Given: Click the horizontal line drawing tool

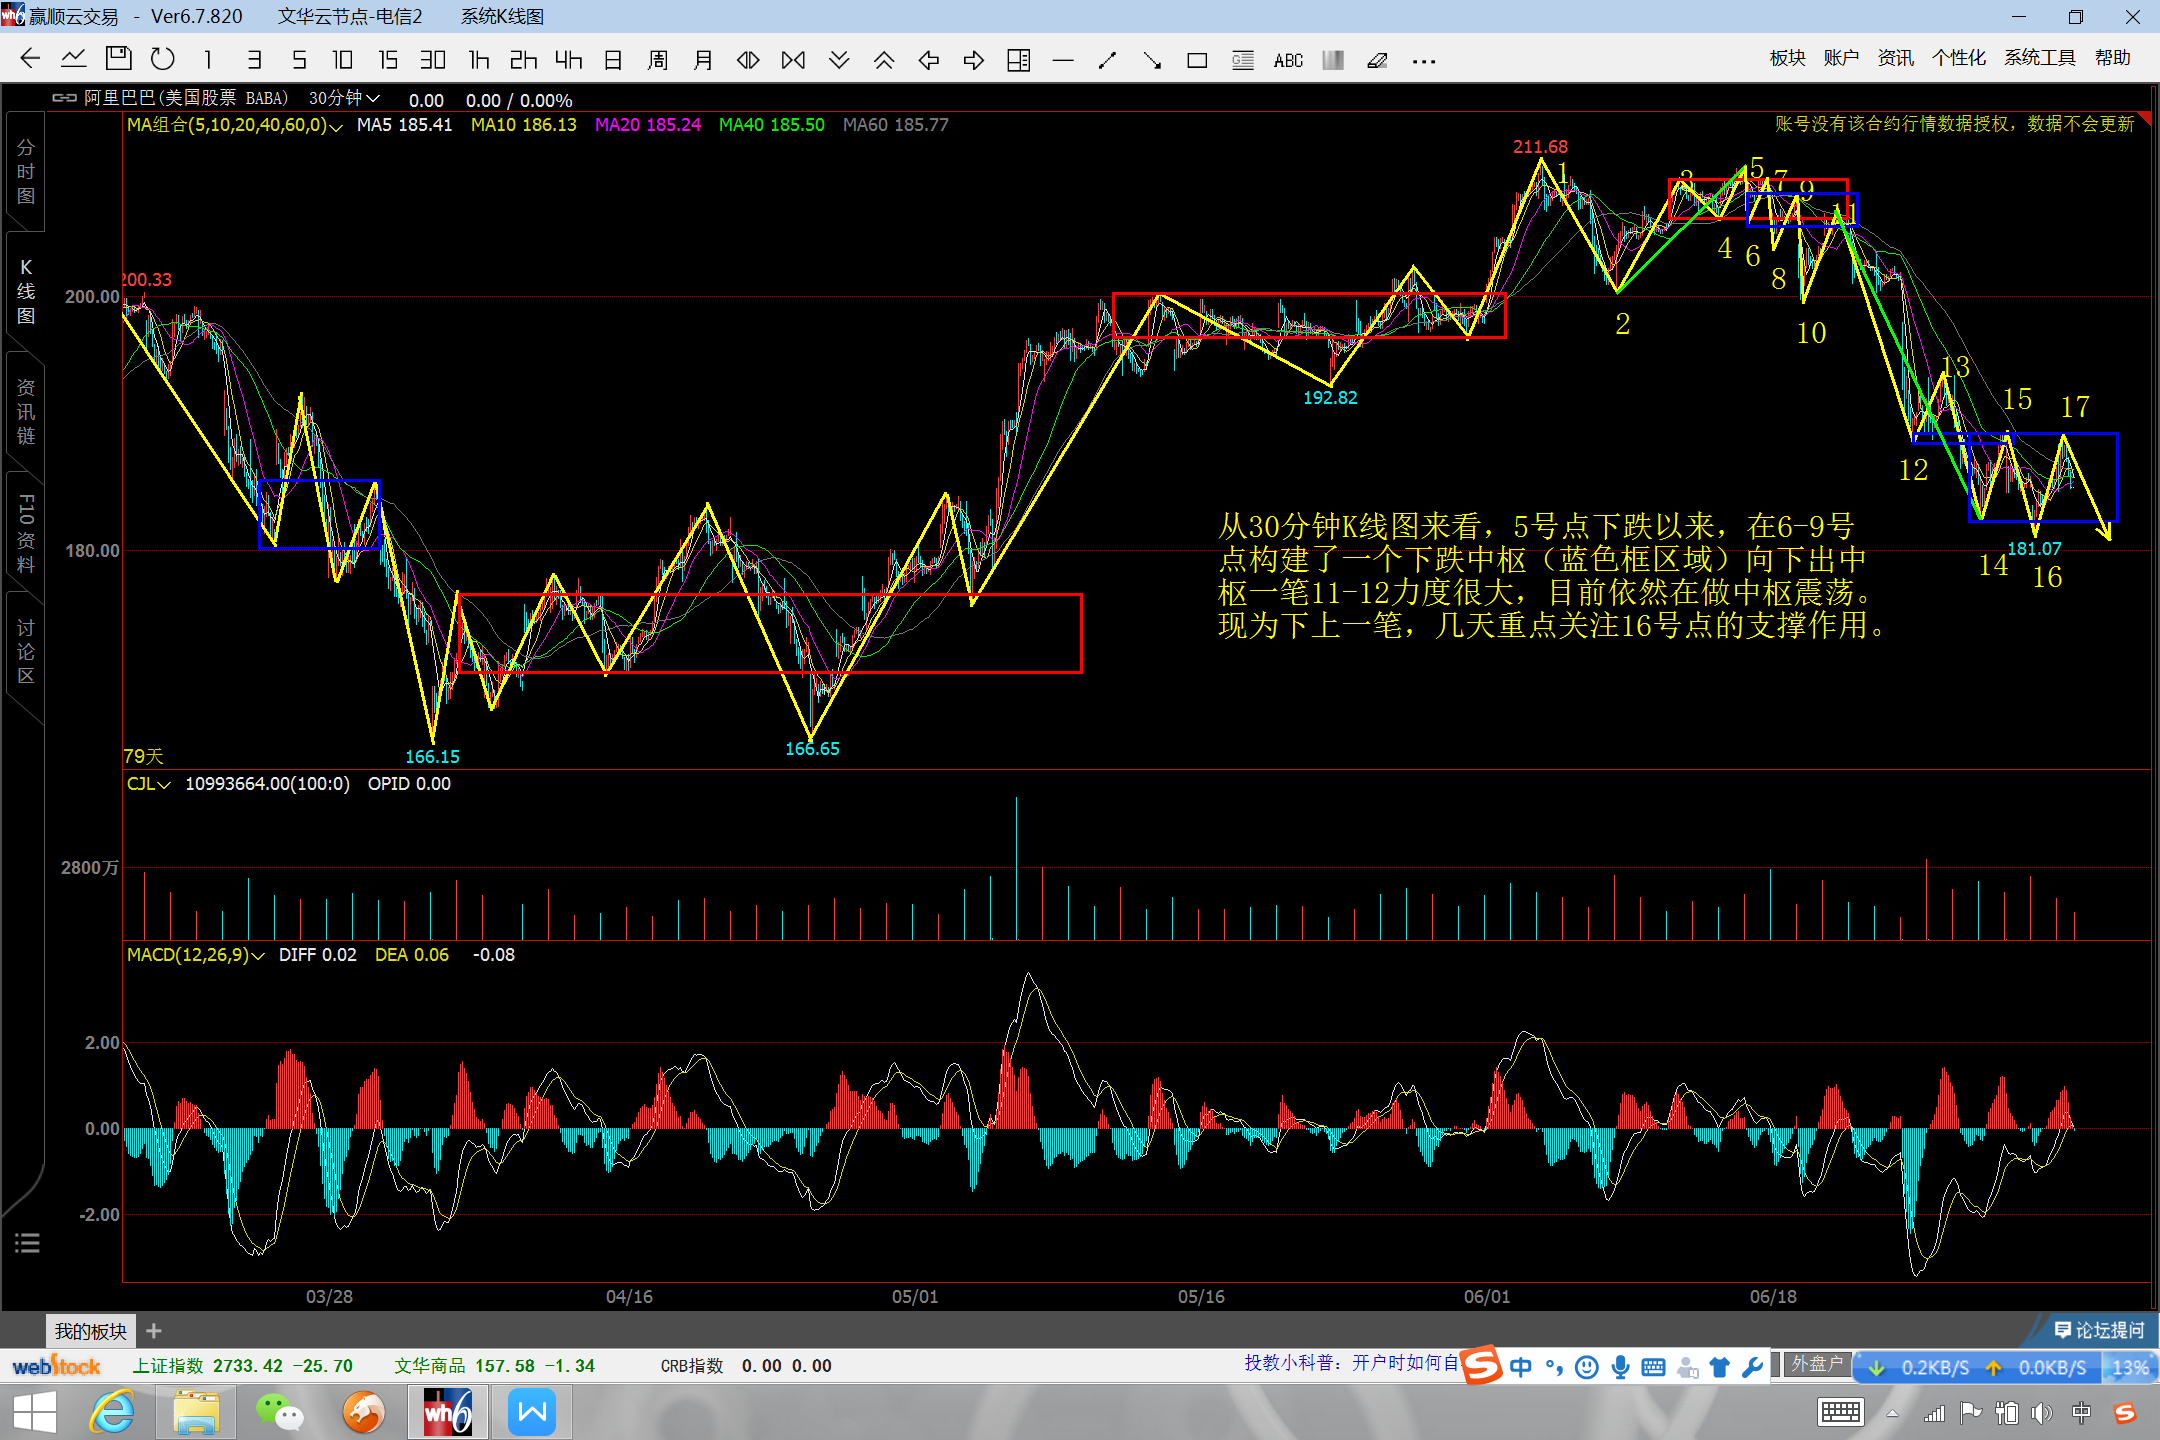Looking at the screenshot, I should click(x=1063, y=61).
